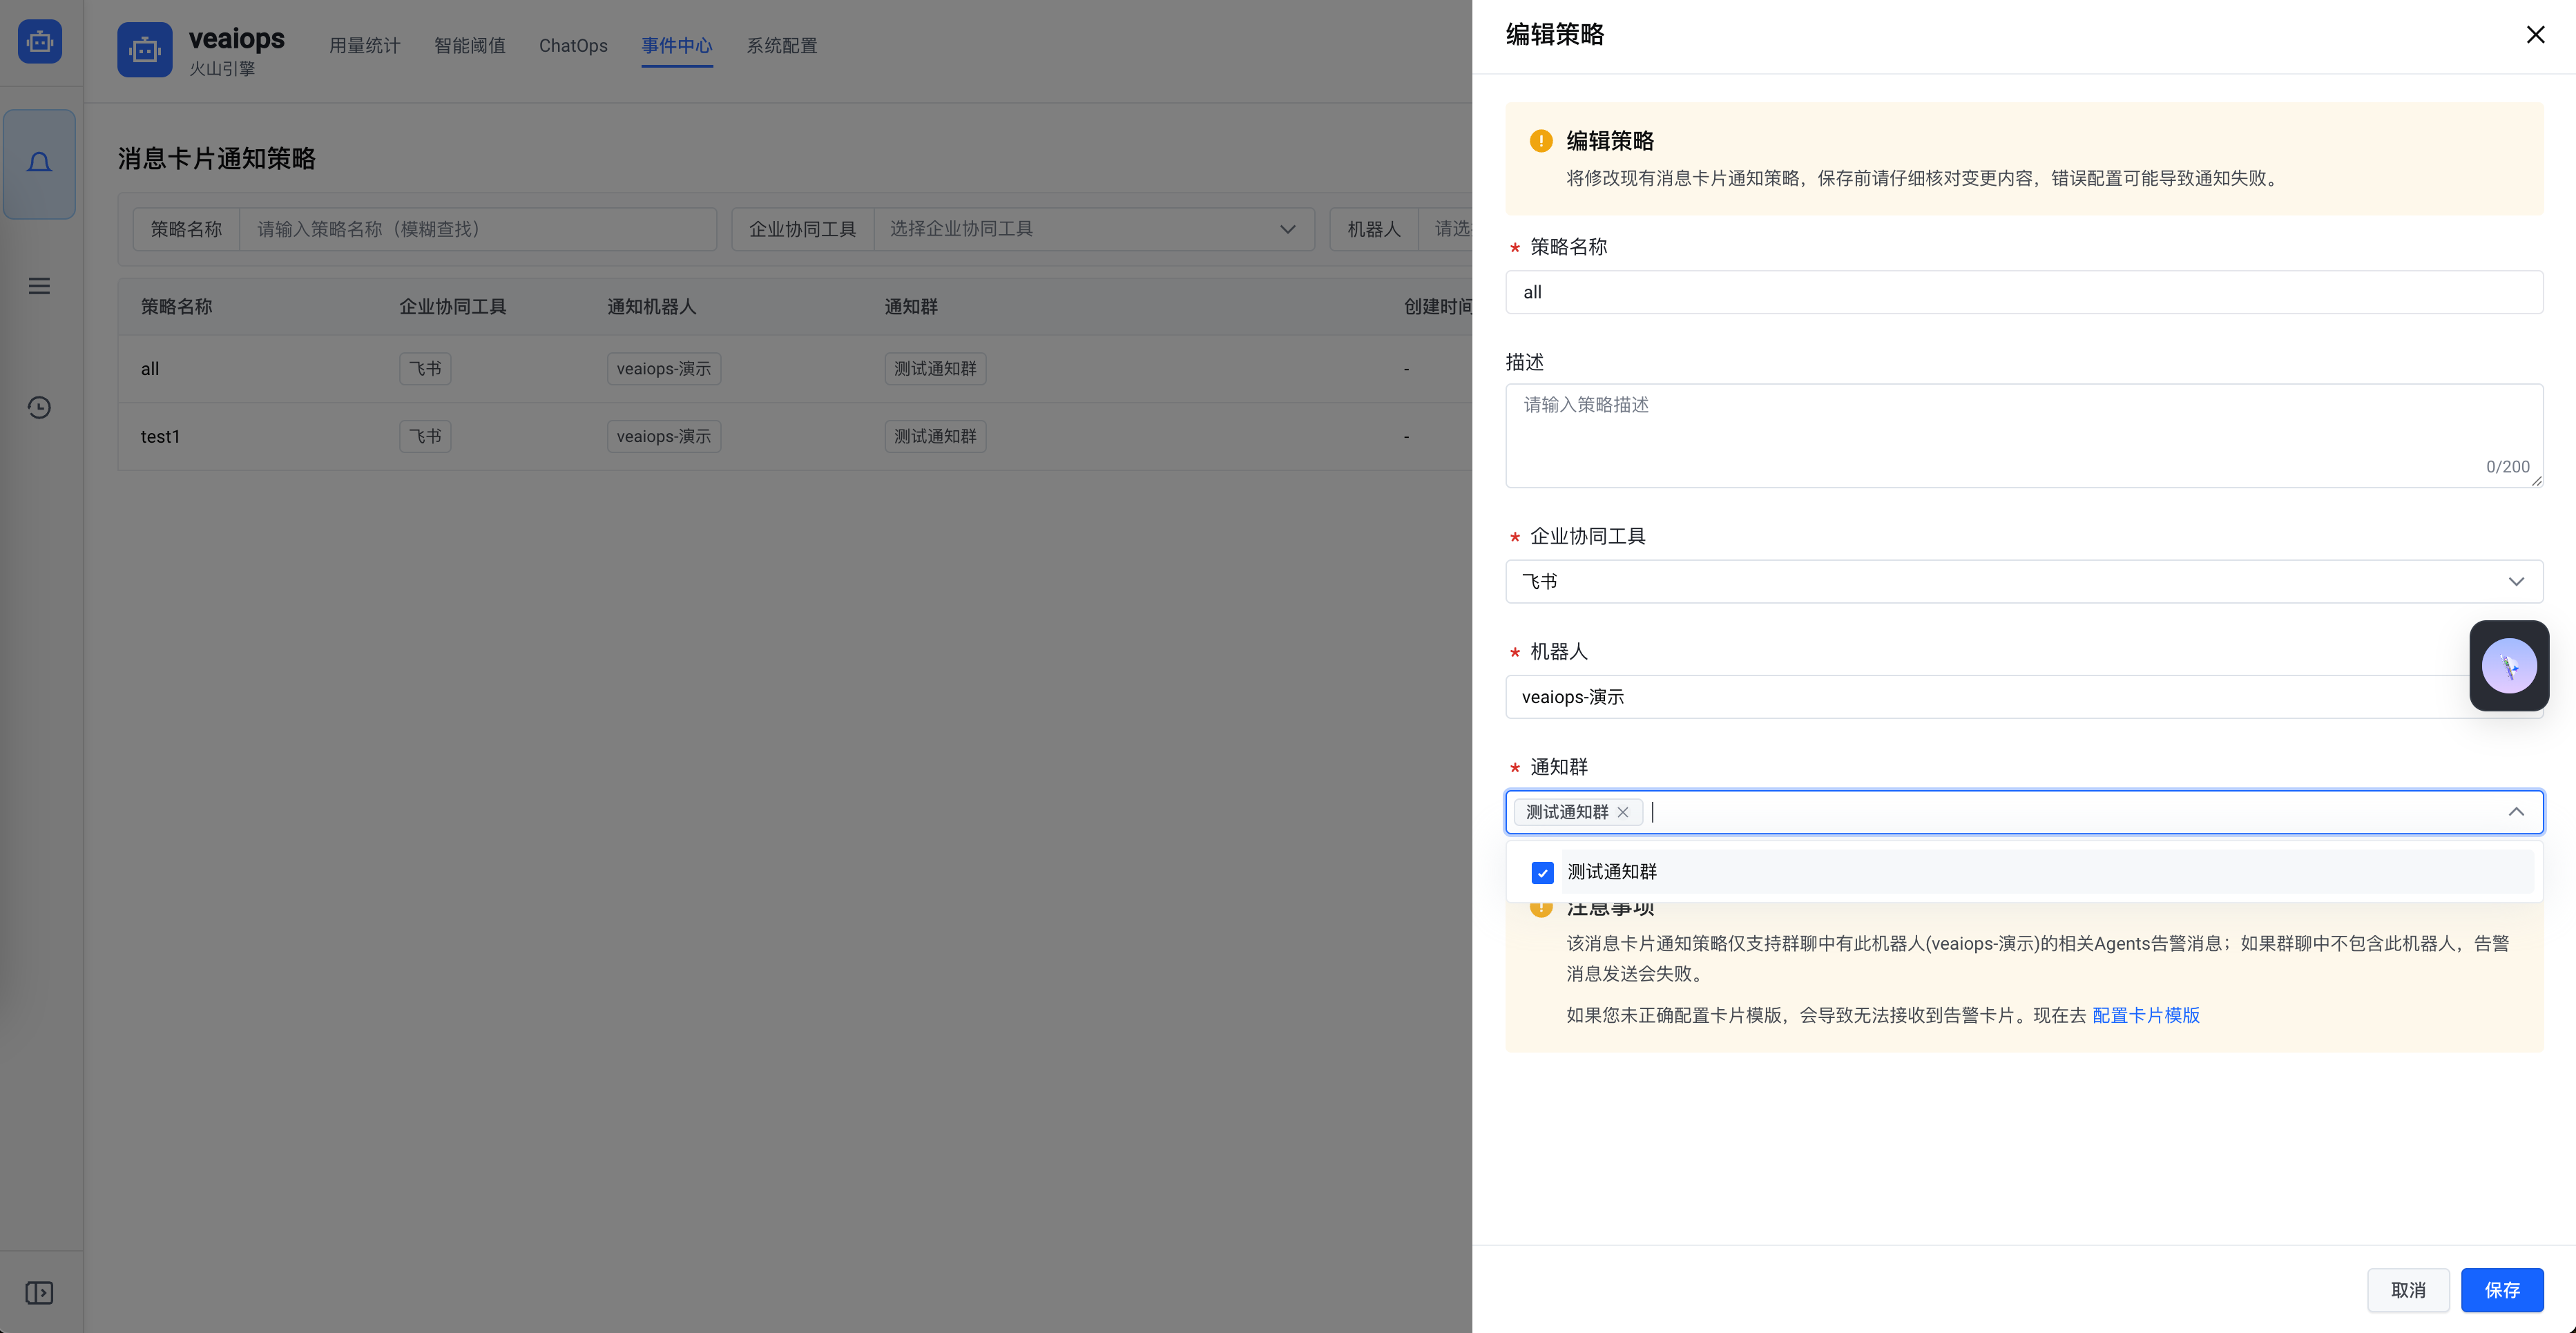Click the 保存 button

[2502, 1290]
